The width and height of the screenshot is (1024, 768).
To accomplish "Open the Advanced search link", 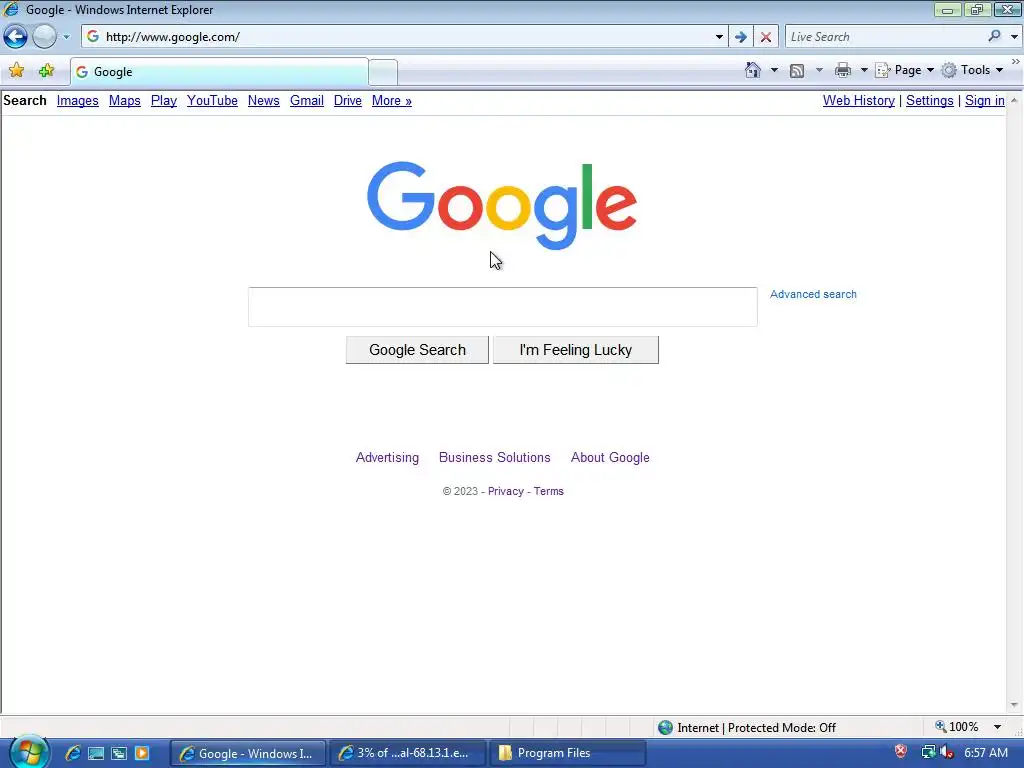I will click(x=813, y=295).
